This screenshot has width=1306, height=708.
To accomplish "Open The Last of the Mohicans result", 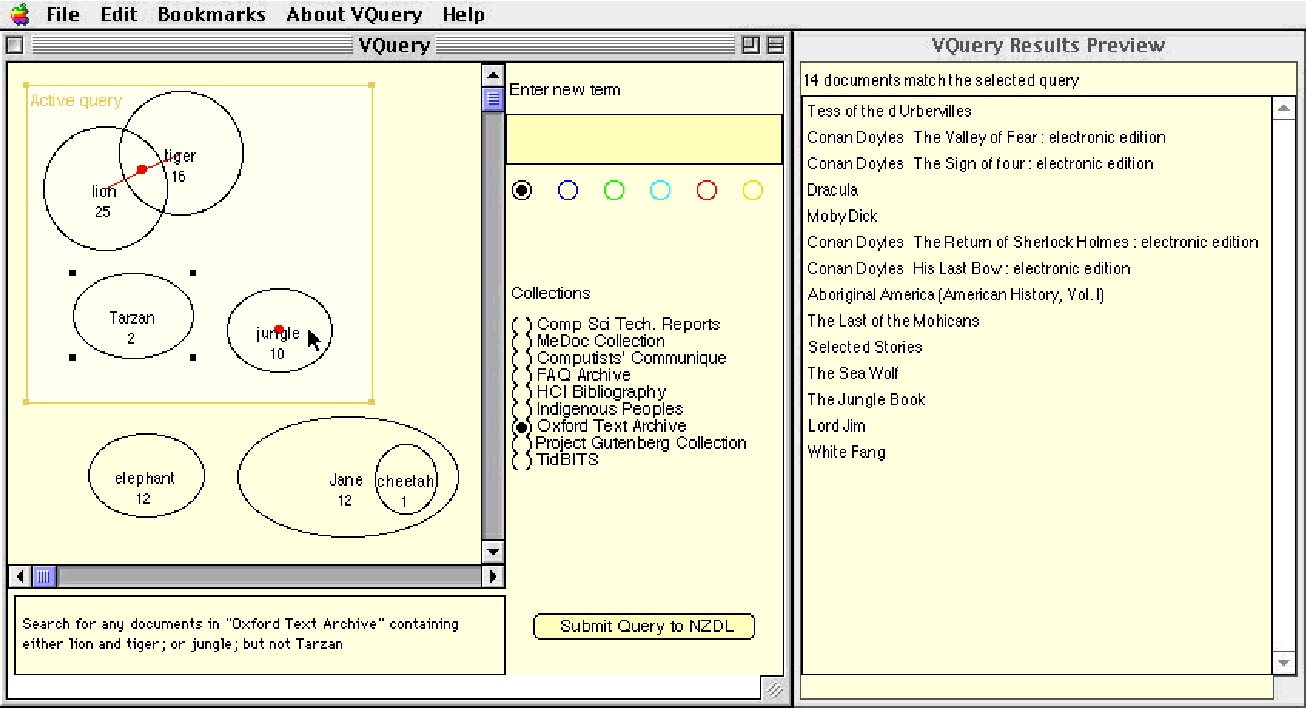I will click(x=893, y=320).
